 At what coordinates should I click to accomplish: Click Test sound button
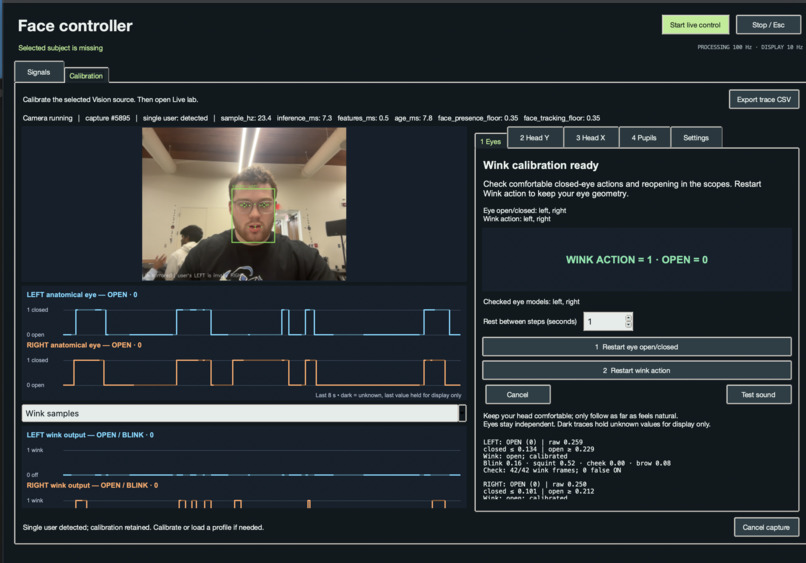758,394
